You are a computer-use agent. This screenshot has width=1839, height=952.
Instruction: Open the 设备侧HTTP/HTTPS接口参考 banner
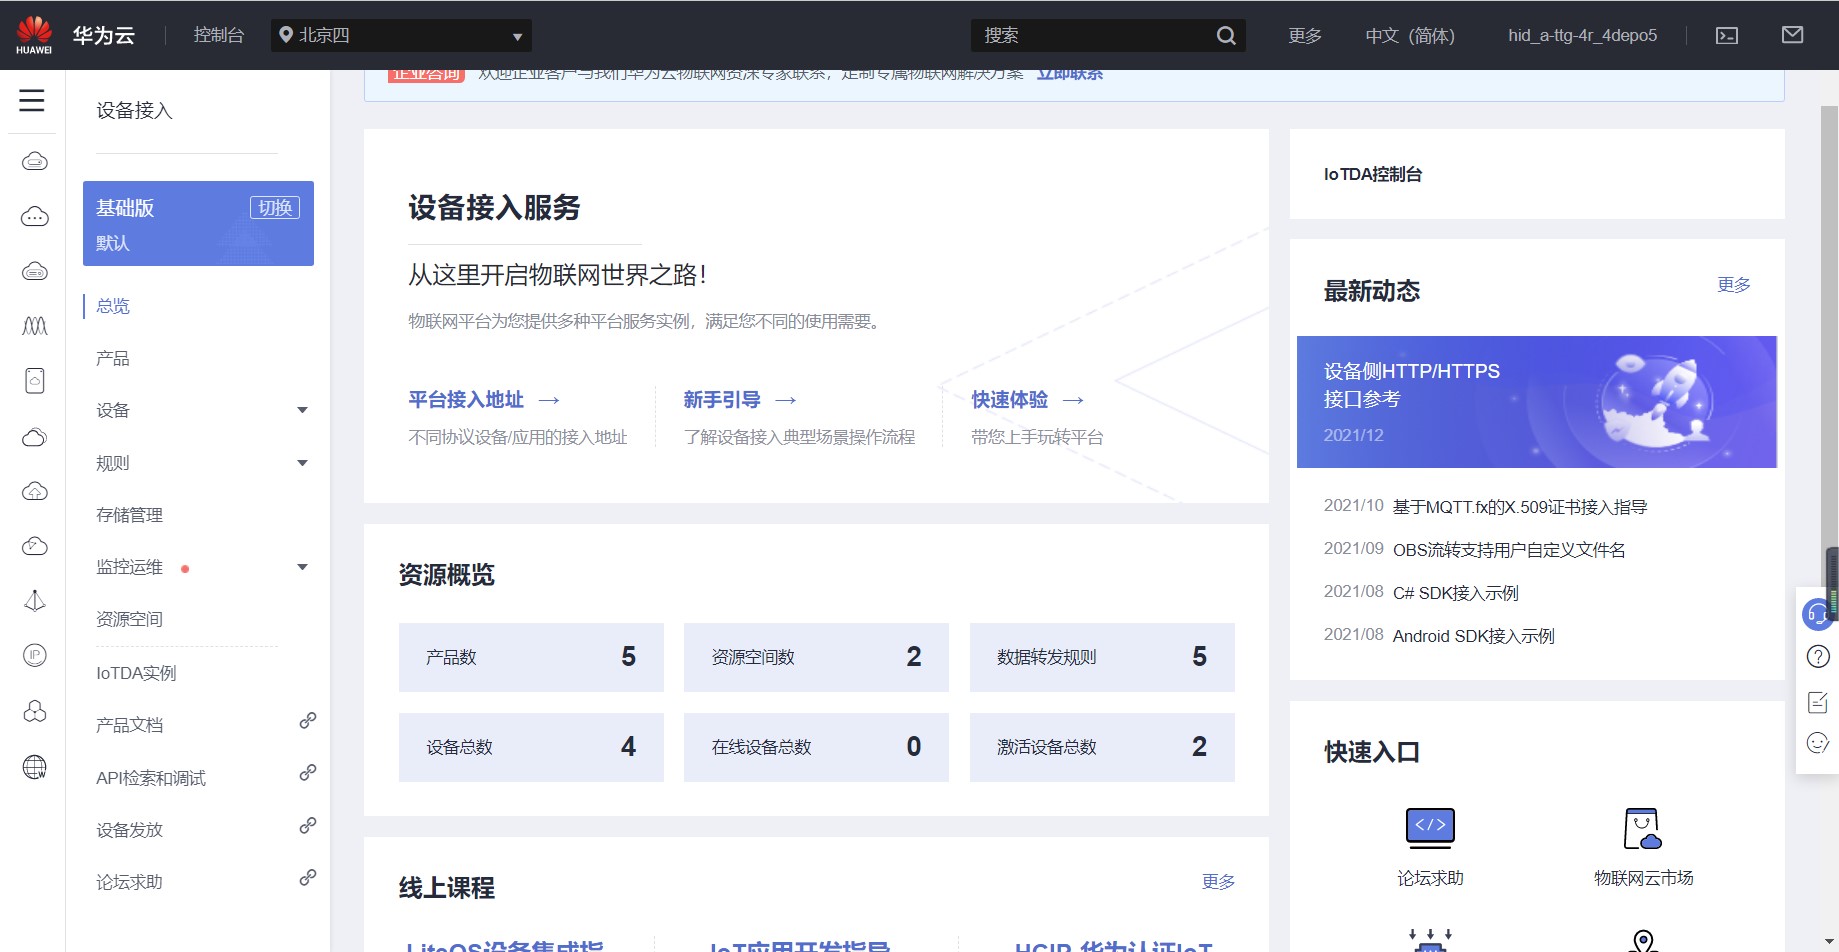[1537, 402]
